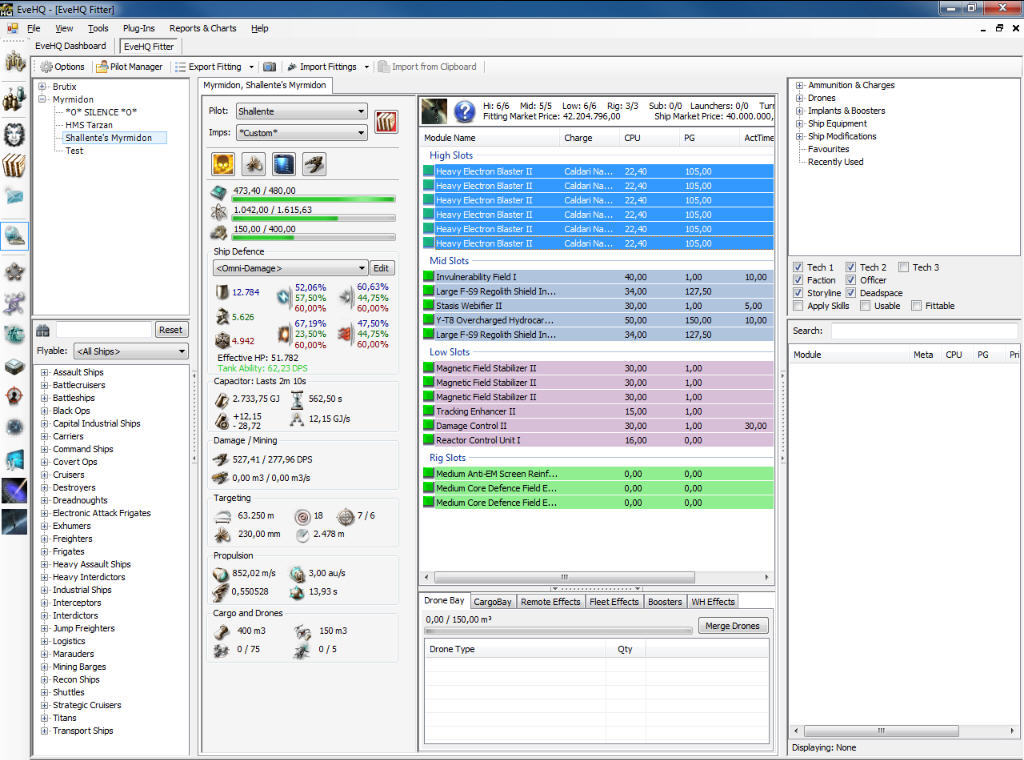Click the blue screen icon below Imps
The width and height of the screenshot is (1024, 760).
(x=284, y=164)
